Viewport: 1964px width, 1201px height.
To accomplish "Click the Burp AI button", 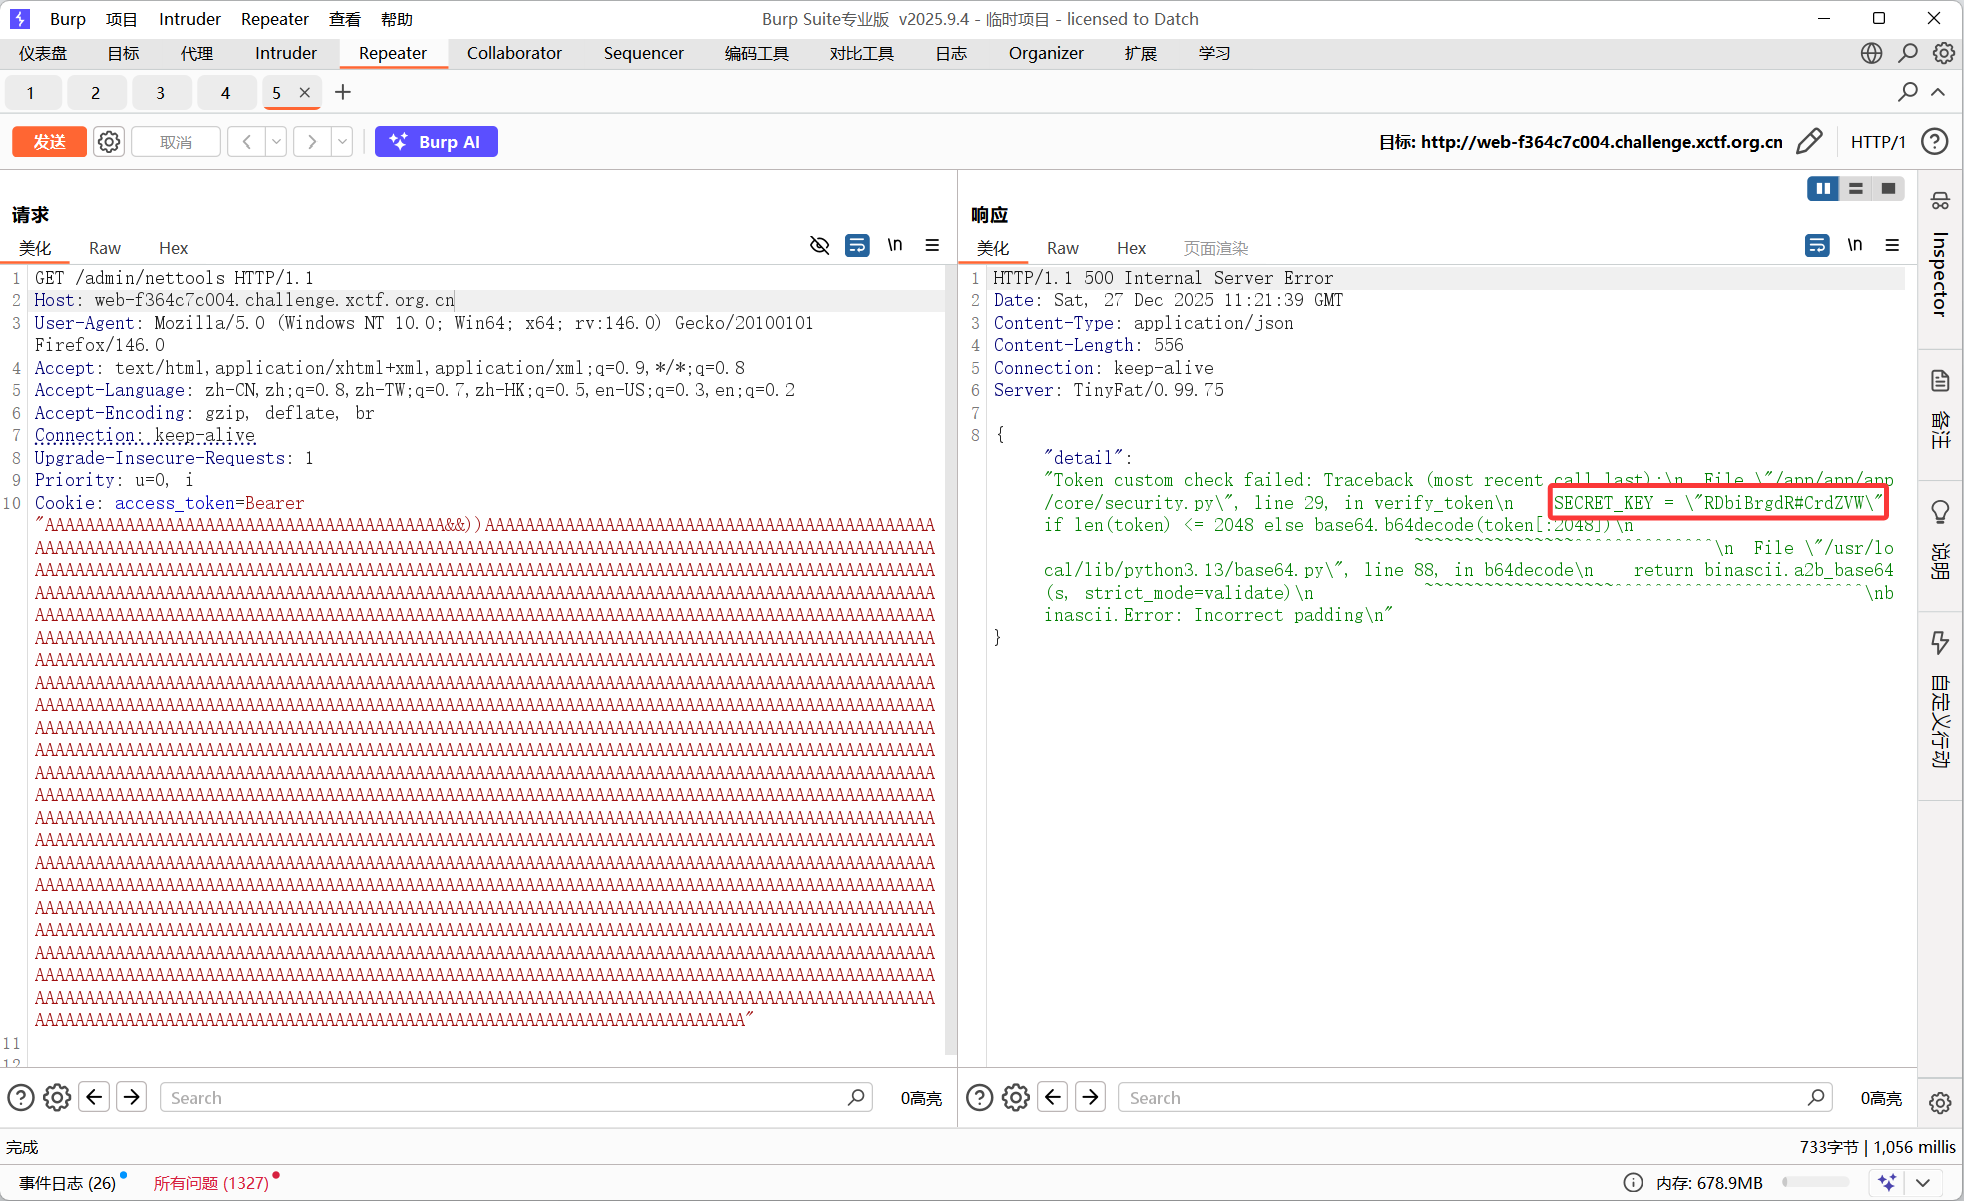I will click(x=436, y=142).
